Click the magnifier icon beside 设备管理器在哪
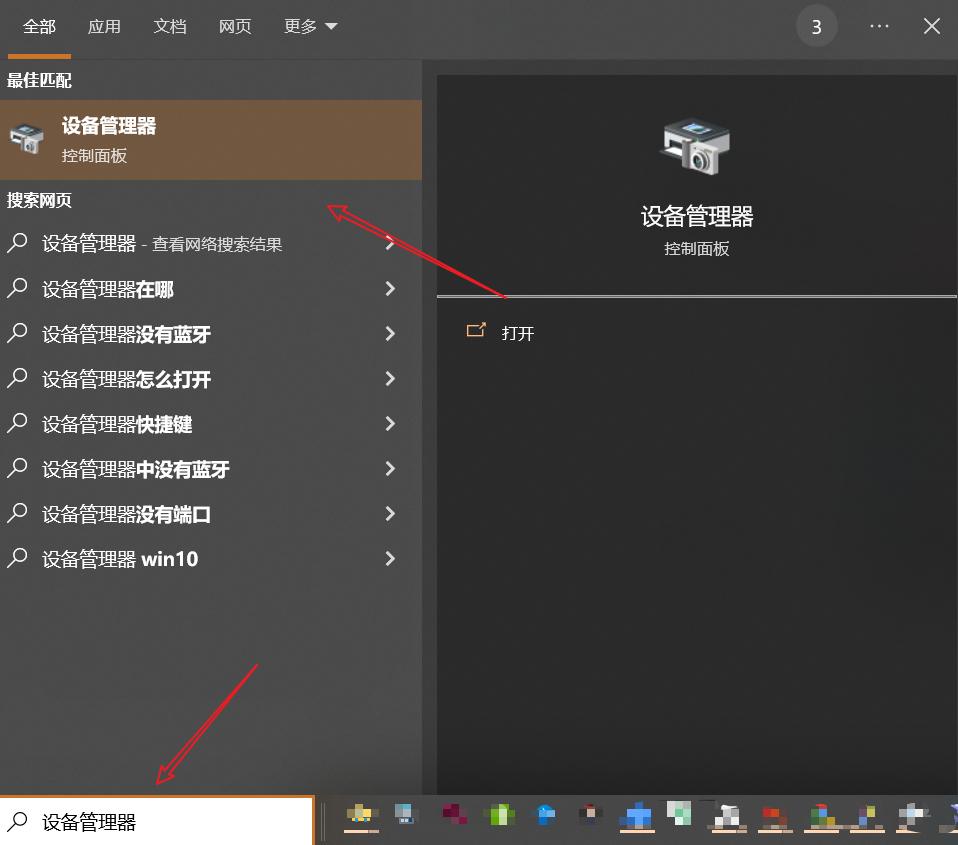The width and height of the screenshot is (958, 845). (17, 289)
